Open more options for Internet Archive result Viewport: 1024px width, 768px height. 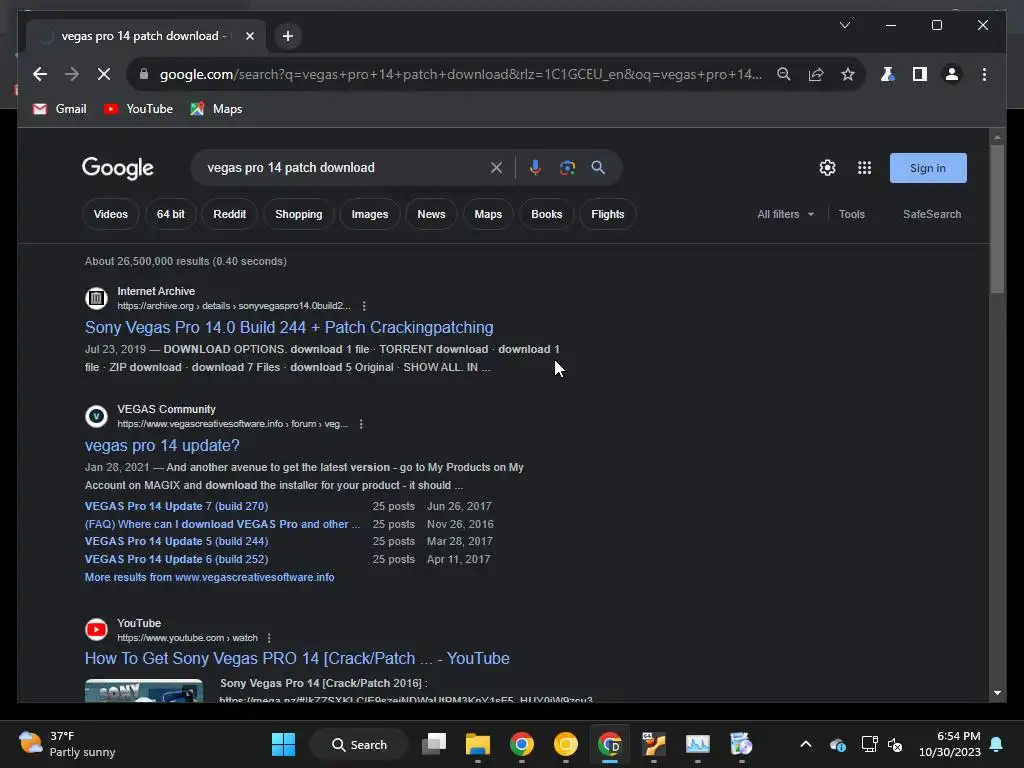click(364, 306)
